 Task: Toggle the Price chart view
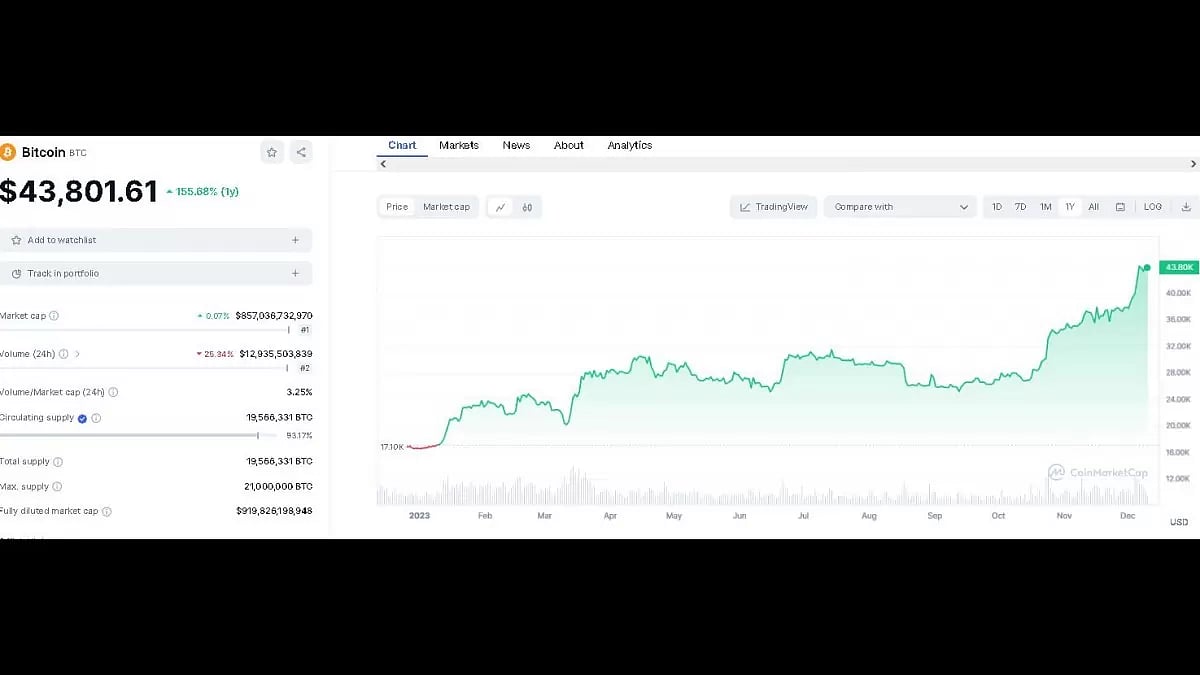[397, 207]
